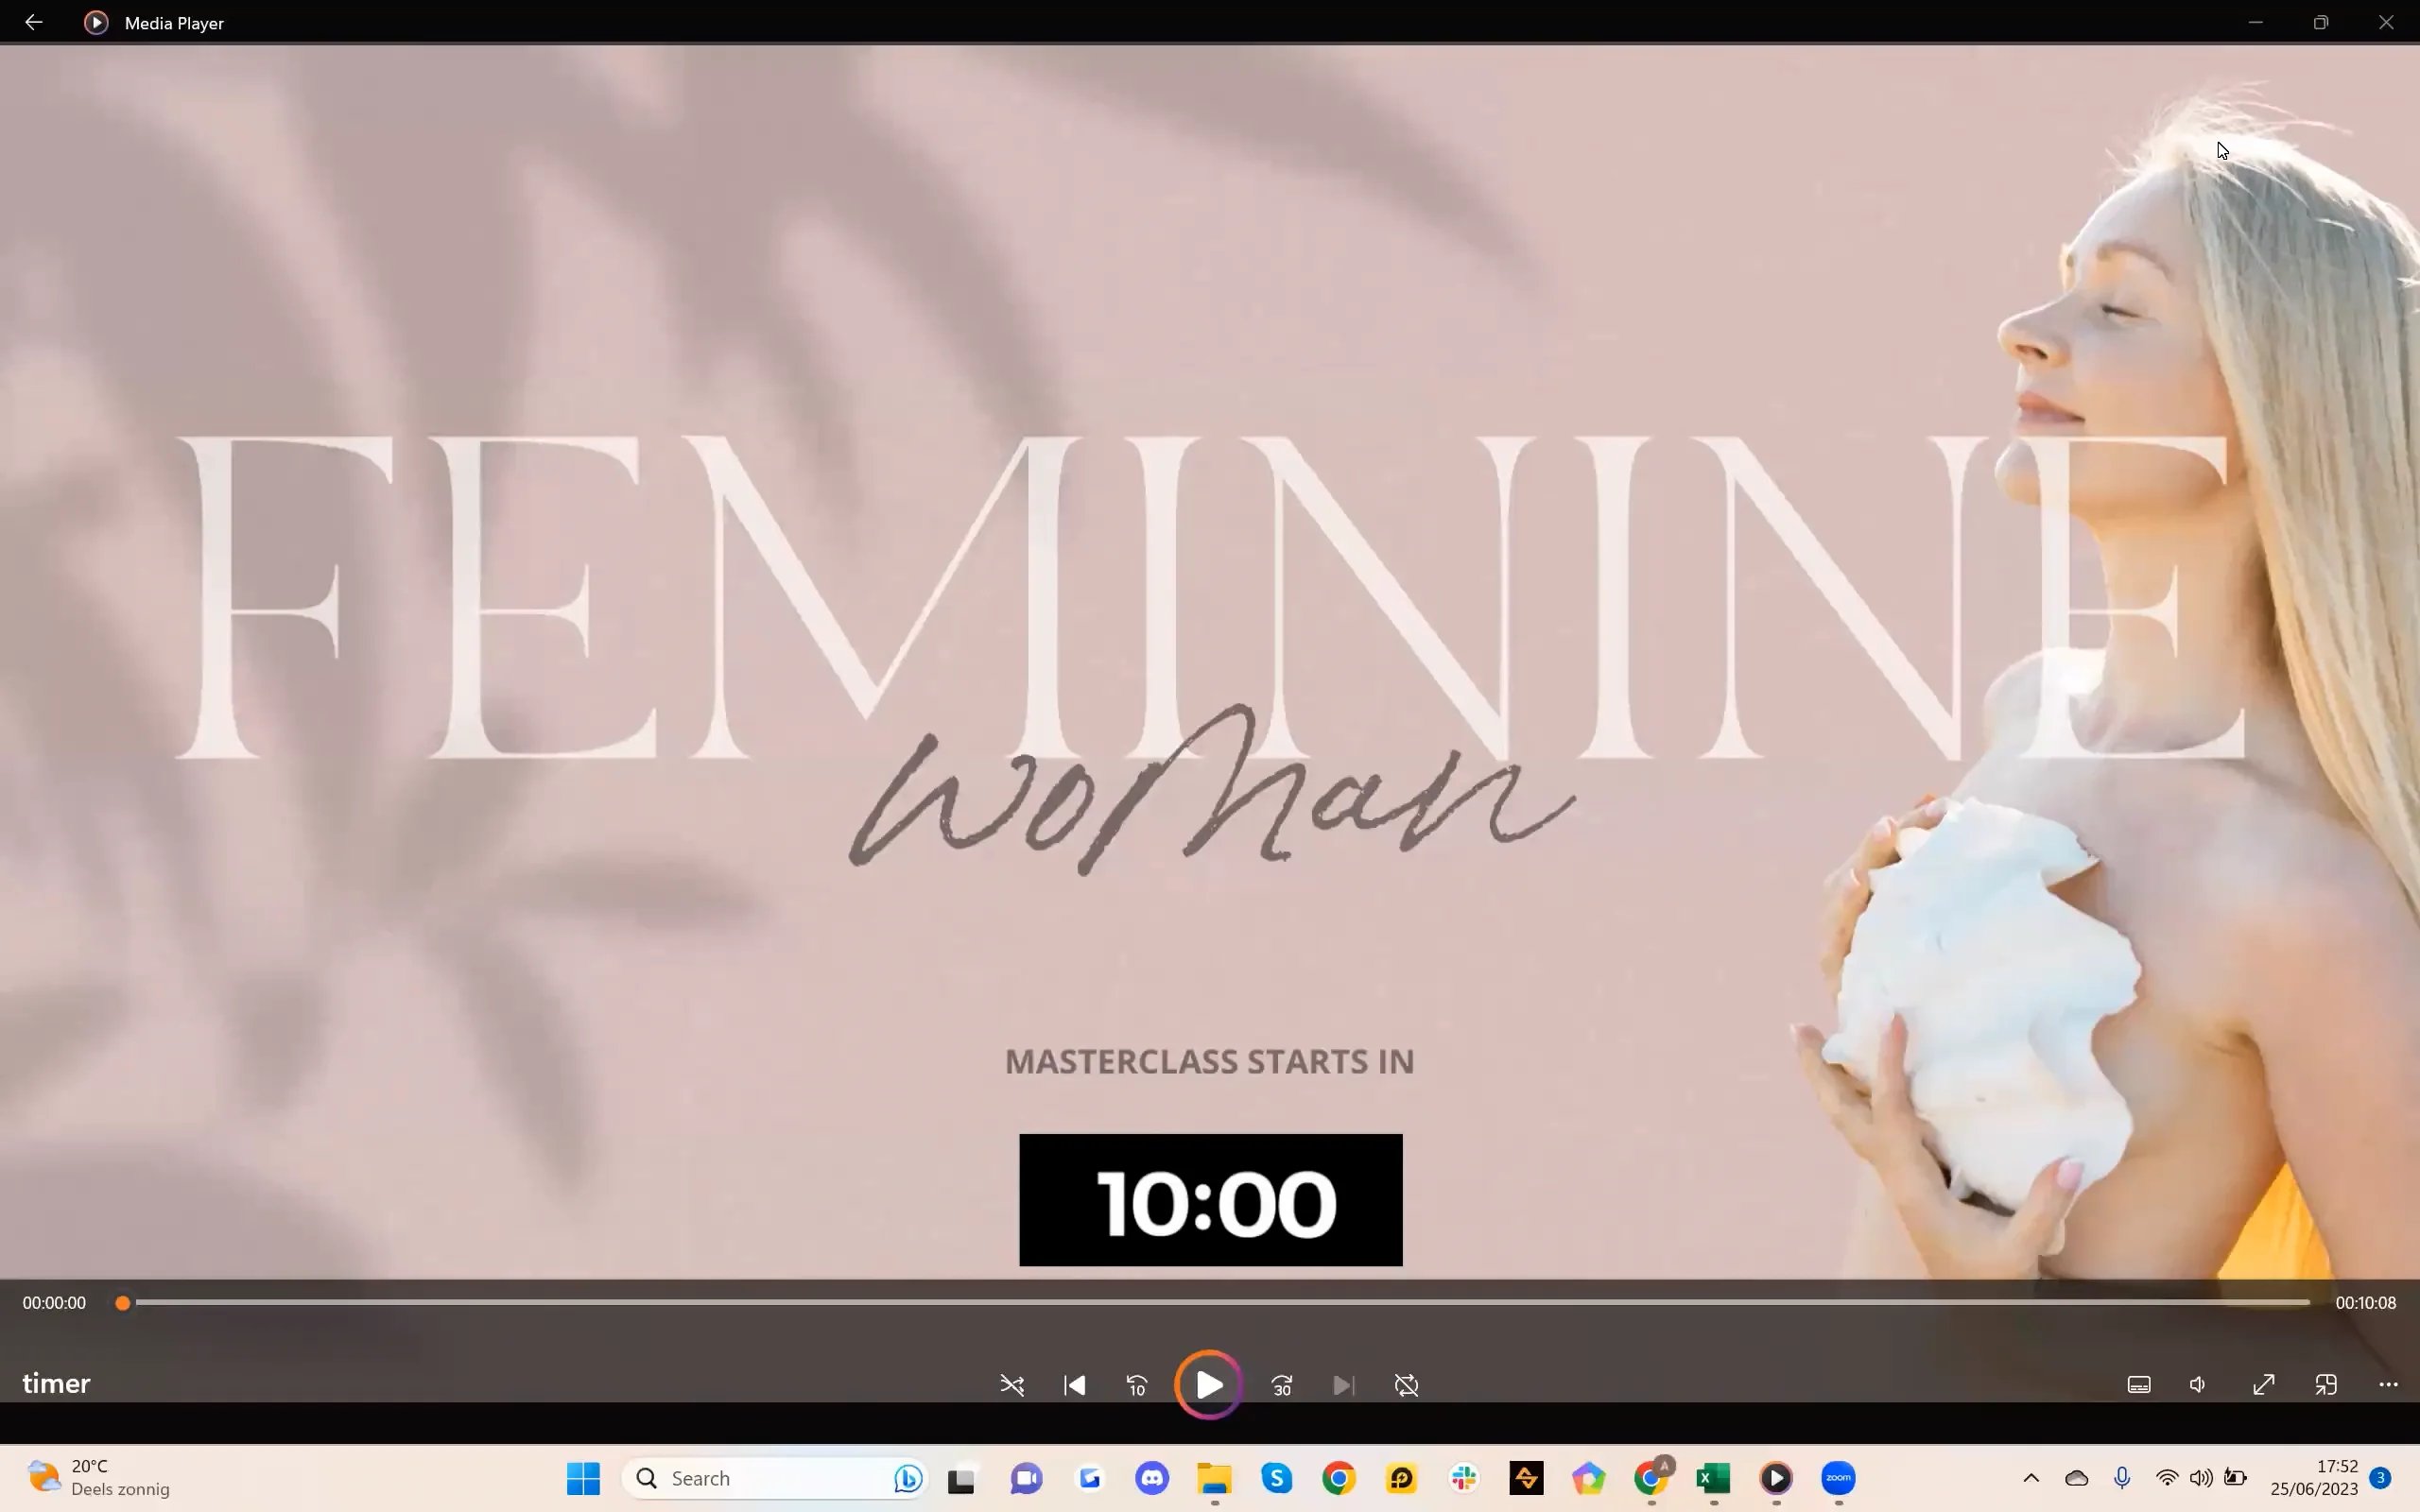Screen dimensions: 2420x1512
Task: Skip forward 30 seconds
Action: pos(1281,1385)
